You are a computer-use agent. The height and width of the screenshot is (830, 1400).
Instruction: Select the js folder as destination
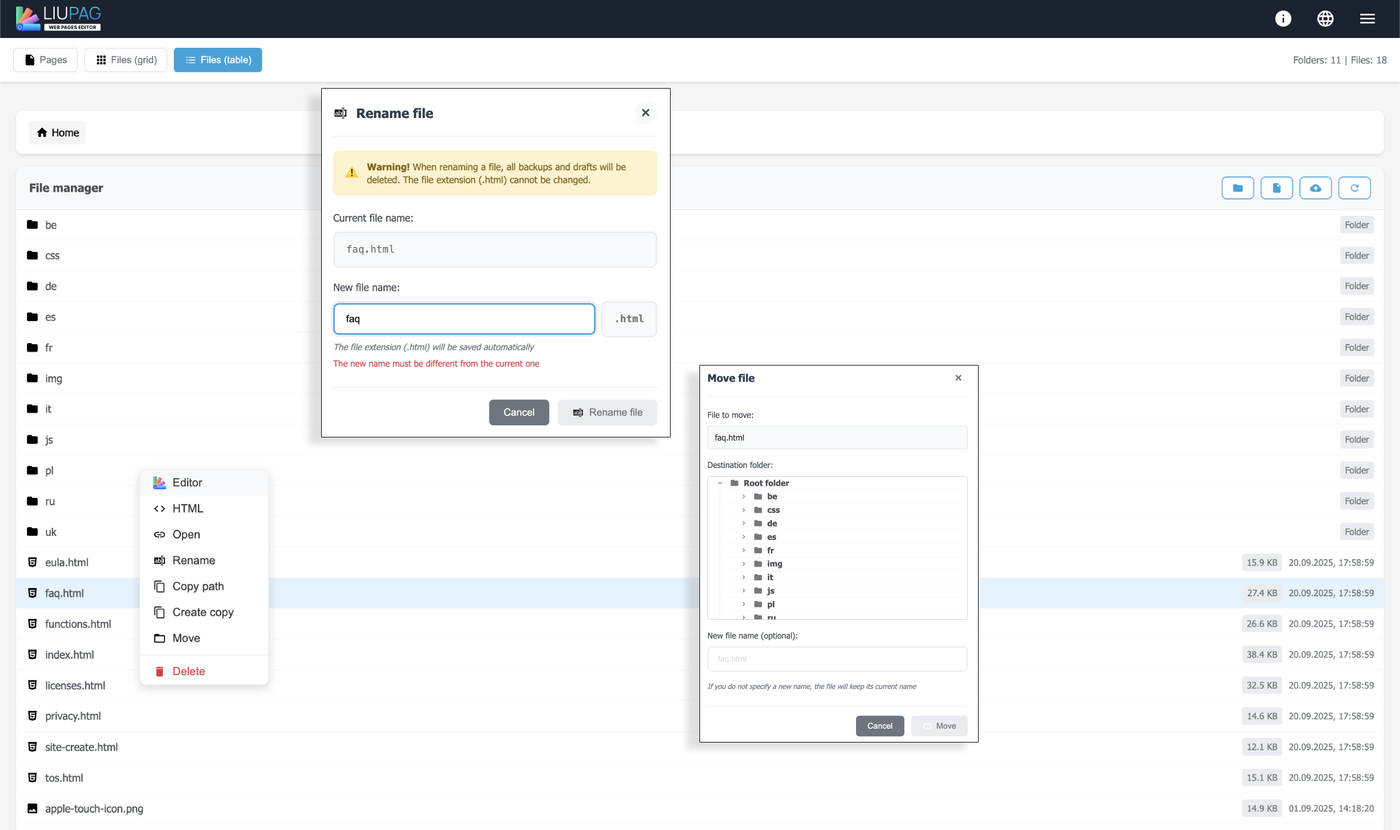click(x=770, y=591)
